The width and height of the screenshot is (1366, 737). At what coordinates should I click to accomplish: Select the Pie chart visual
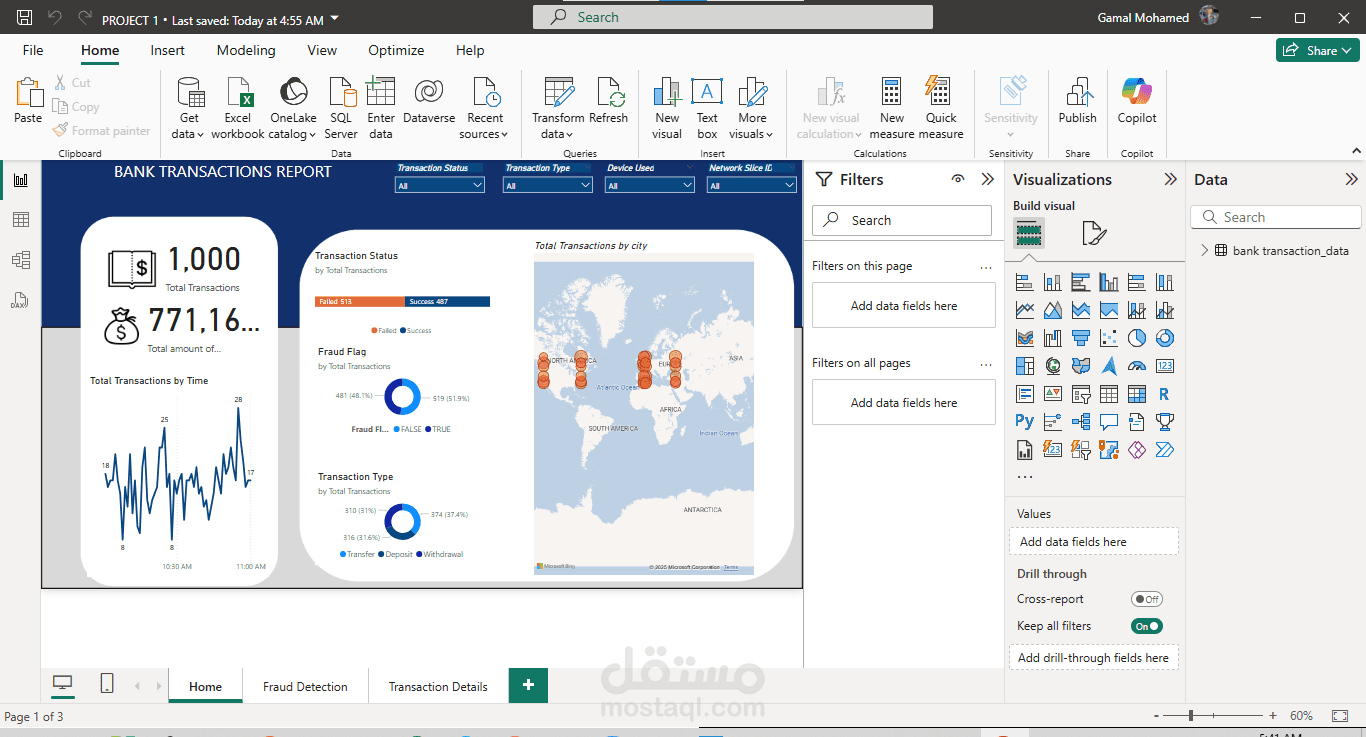point(1136,338)
